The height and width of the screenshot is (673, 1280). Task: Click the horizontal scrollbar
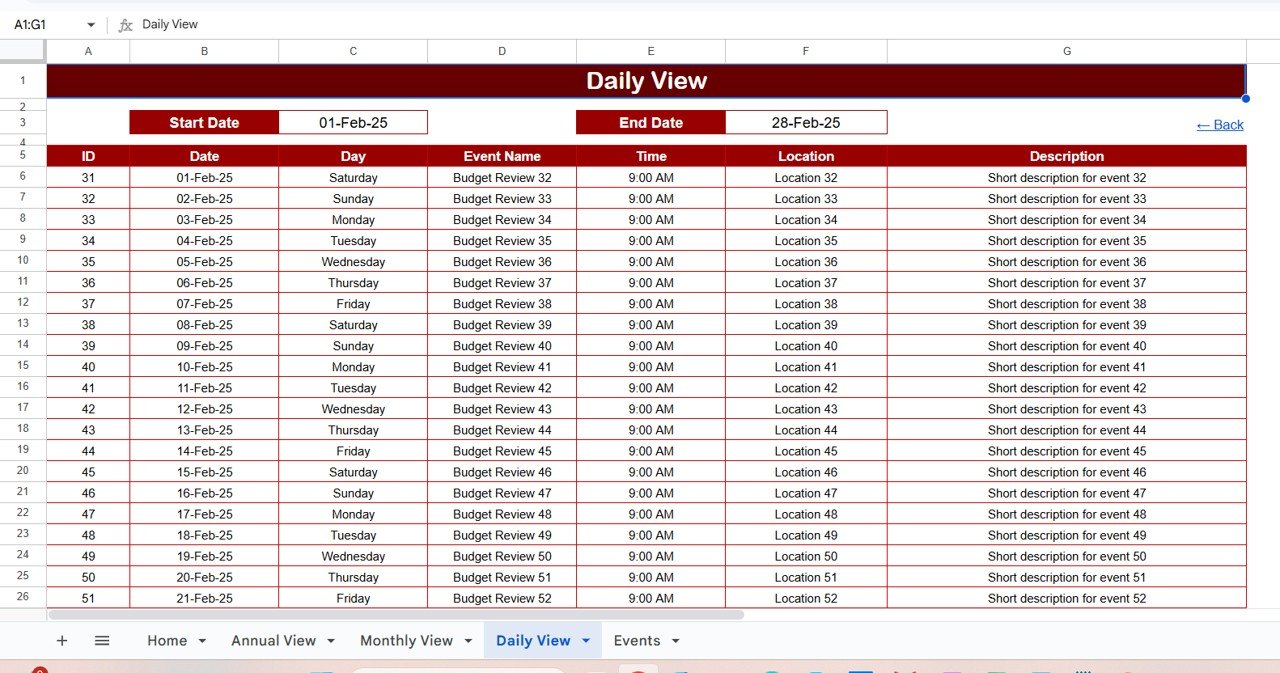click(x=395, y=615)
